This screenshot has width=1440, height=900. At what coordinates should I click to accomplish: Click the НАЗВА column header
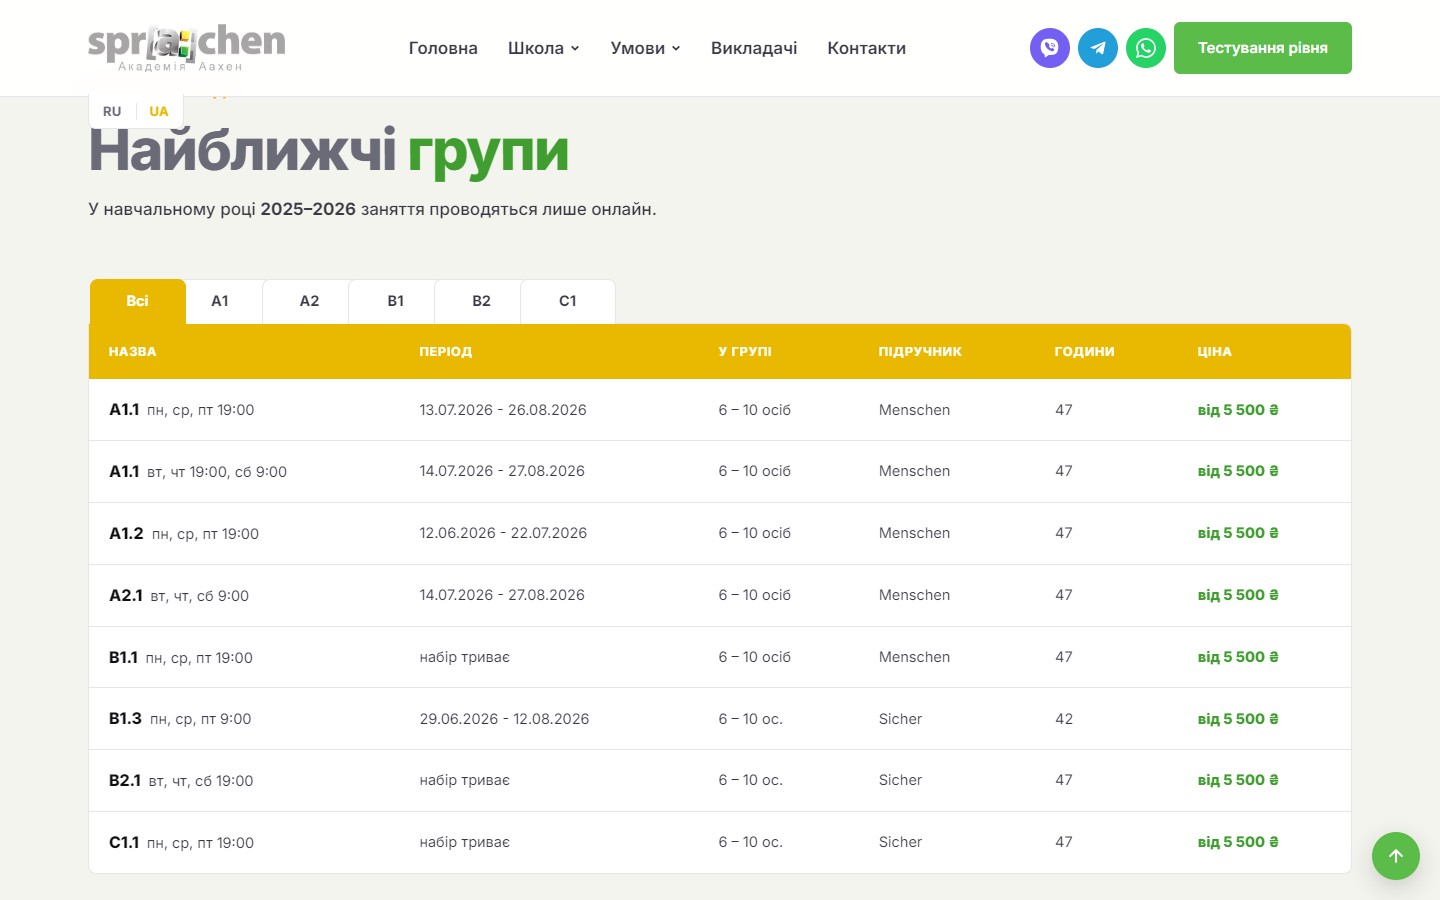132,352
